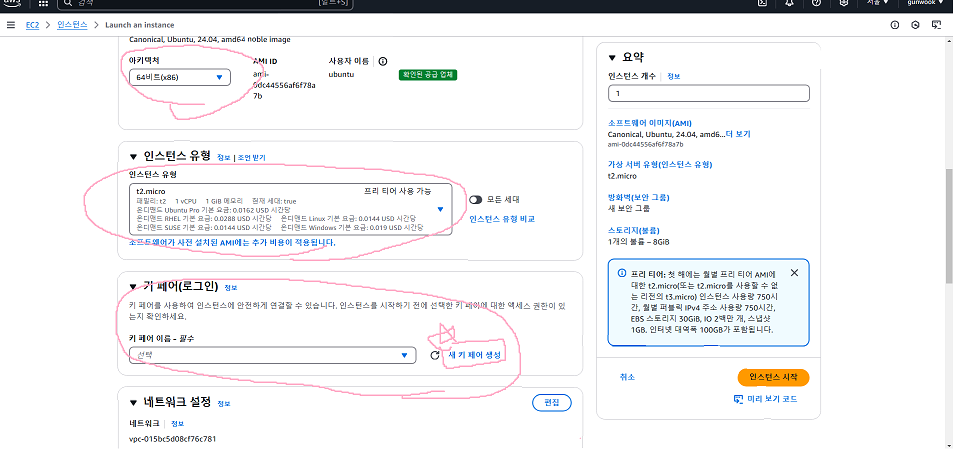Screen dimensions: 953x455
Task: Open the AWS services grid menu
Action: 44,3
